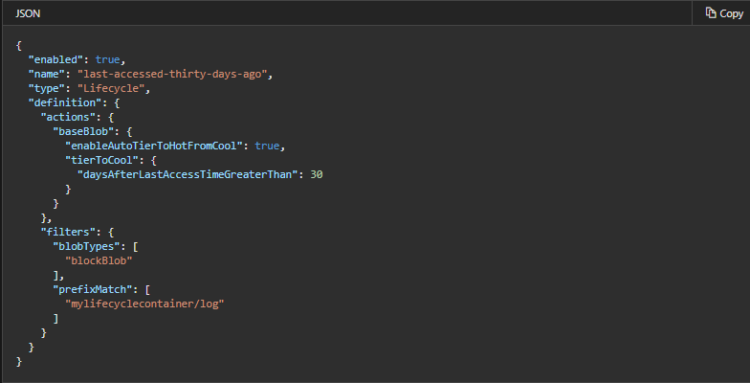Click the "last-accessed-thirty-days-ago" string
The width and height of the screenshot is (750, 383).
coord(172,74)
